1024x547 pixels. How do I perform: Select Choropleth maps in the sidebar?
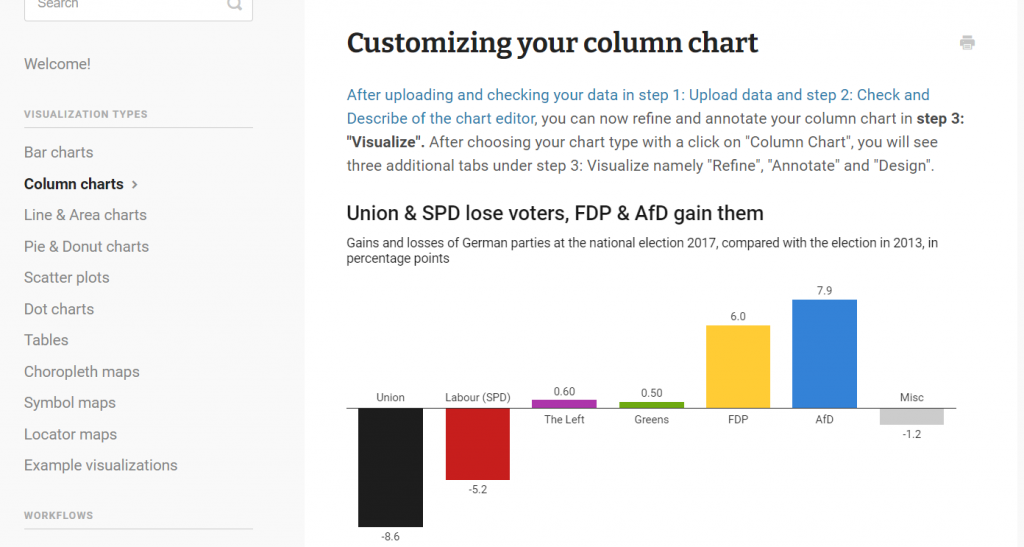[x=82, y=371]
